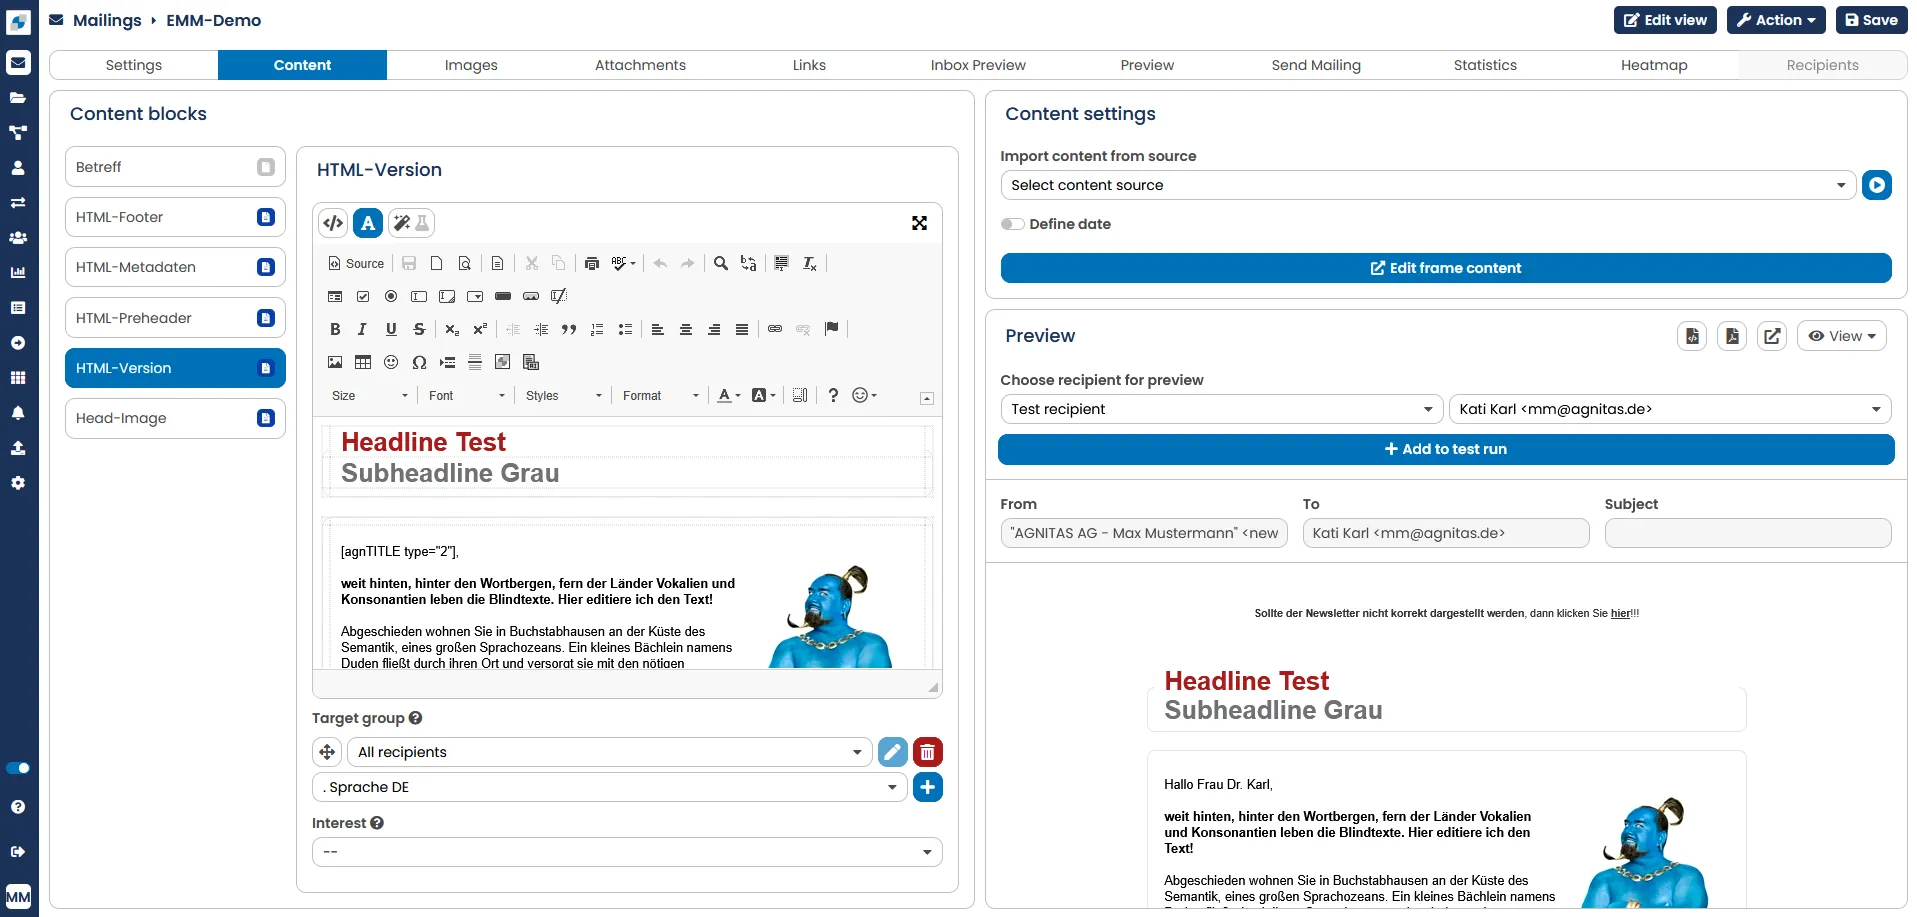
Task: Open Find in the editor toolbar
Action: 720,264
